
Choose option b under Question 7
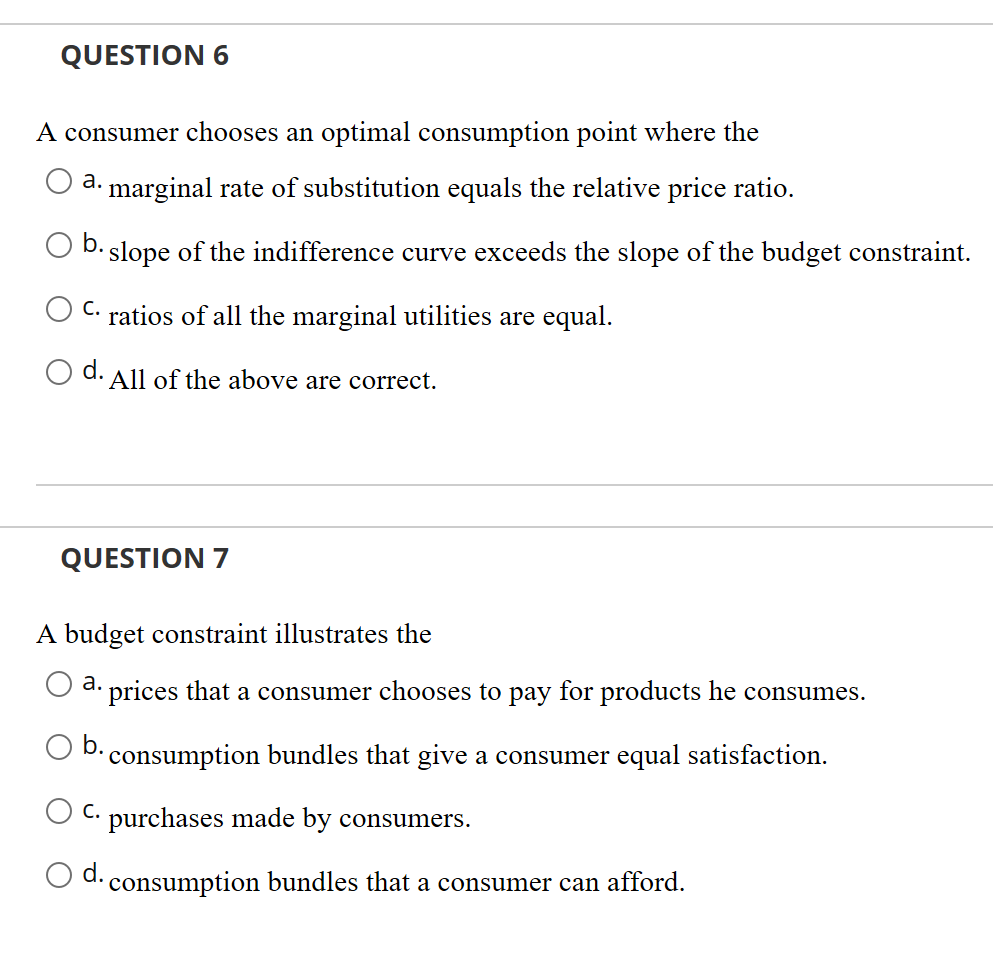[x=58, y=747]
